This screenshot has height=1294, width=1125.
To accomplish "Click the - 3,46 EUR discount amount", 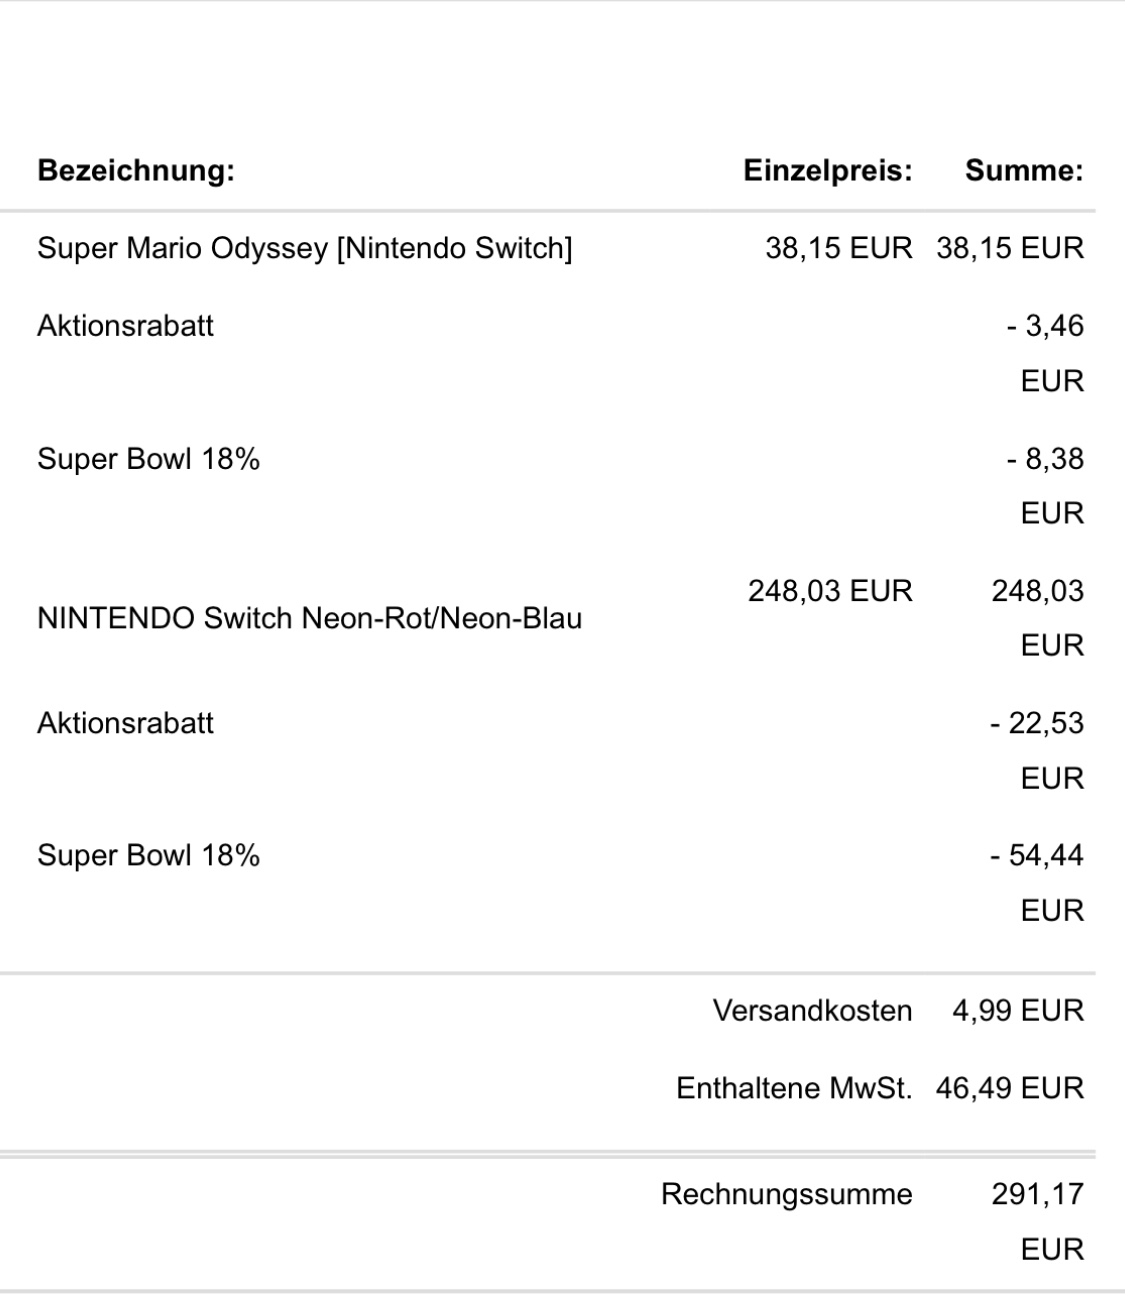I will tap(1044, 353).
